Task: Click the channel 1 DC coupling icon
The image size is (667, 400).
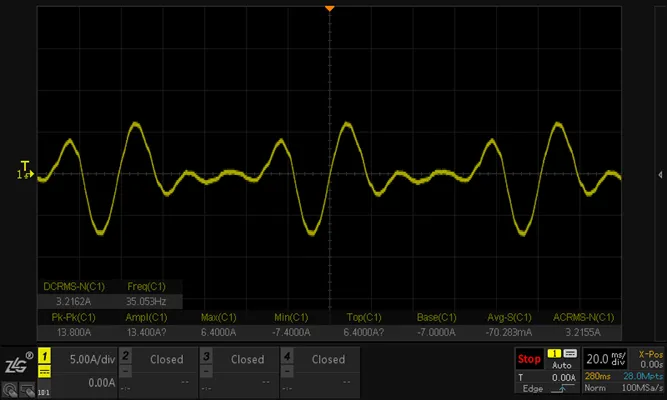Action: click(x=45, y=372)
